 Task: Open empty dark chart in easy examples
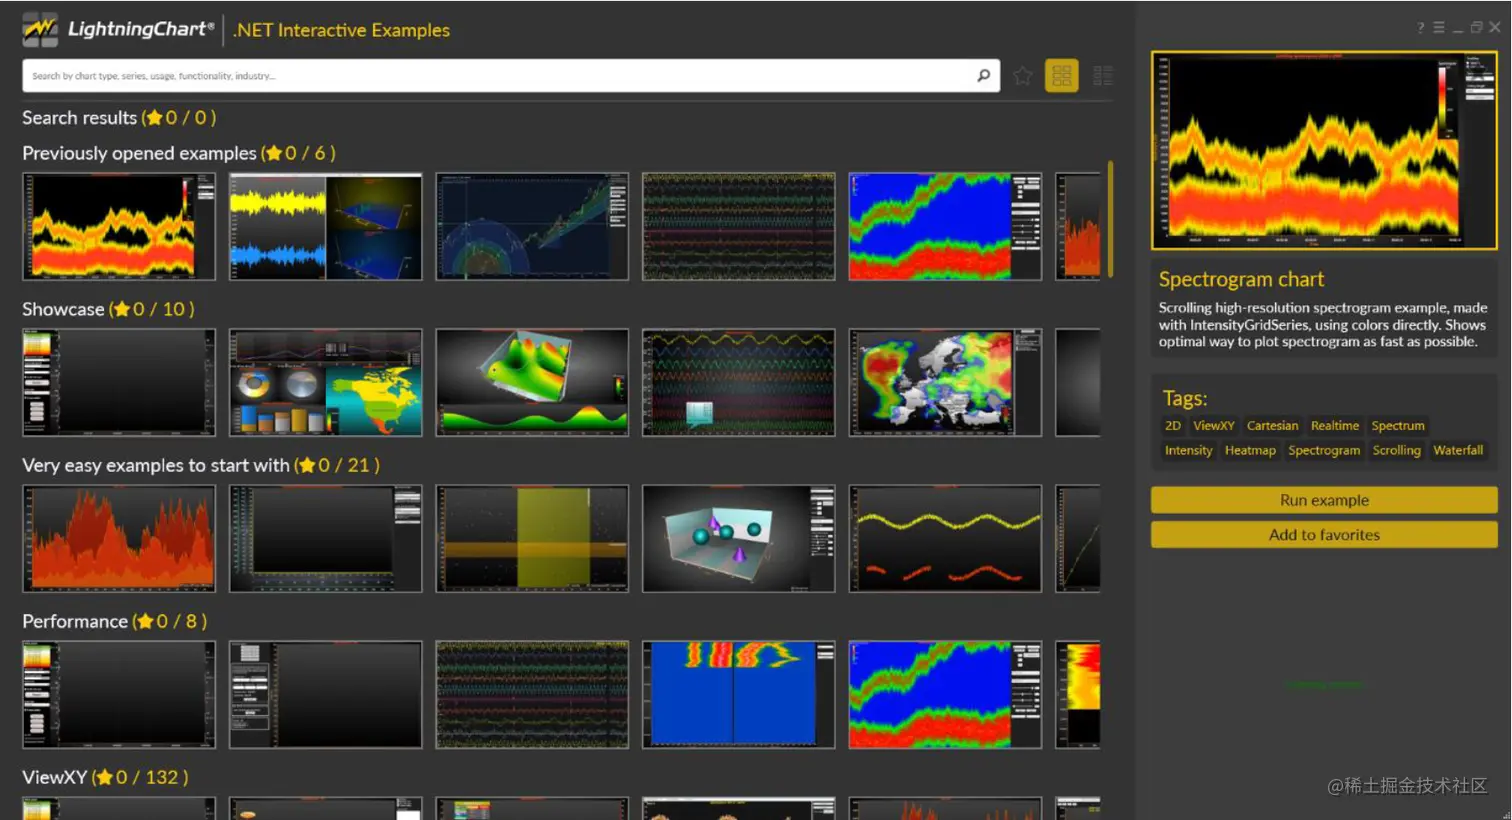click(325, 538)
